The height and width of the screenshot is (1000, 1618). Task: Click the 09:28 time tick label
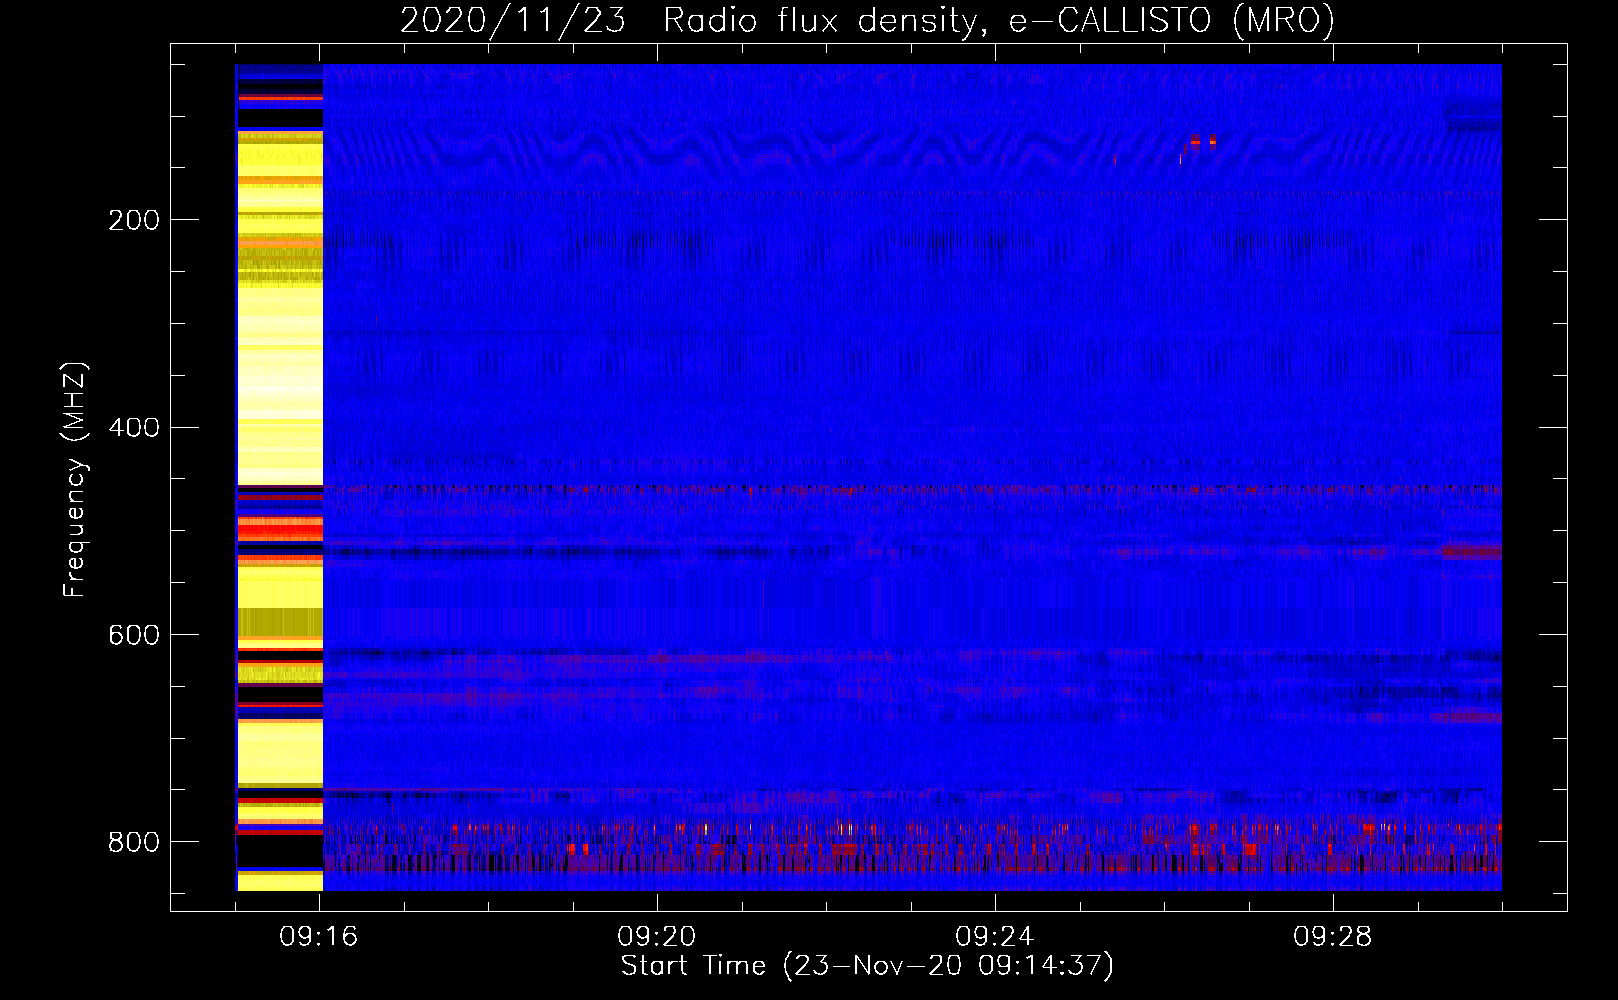[x=1333, y=937]
